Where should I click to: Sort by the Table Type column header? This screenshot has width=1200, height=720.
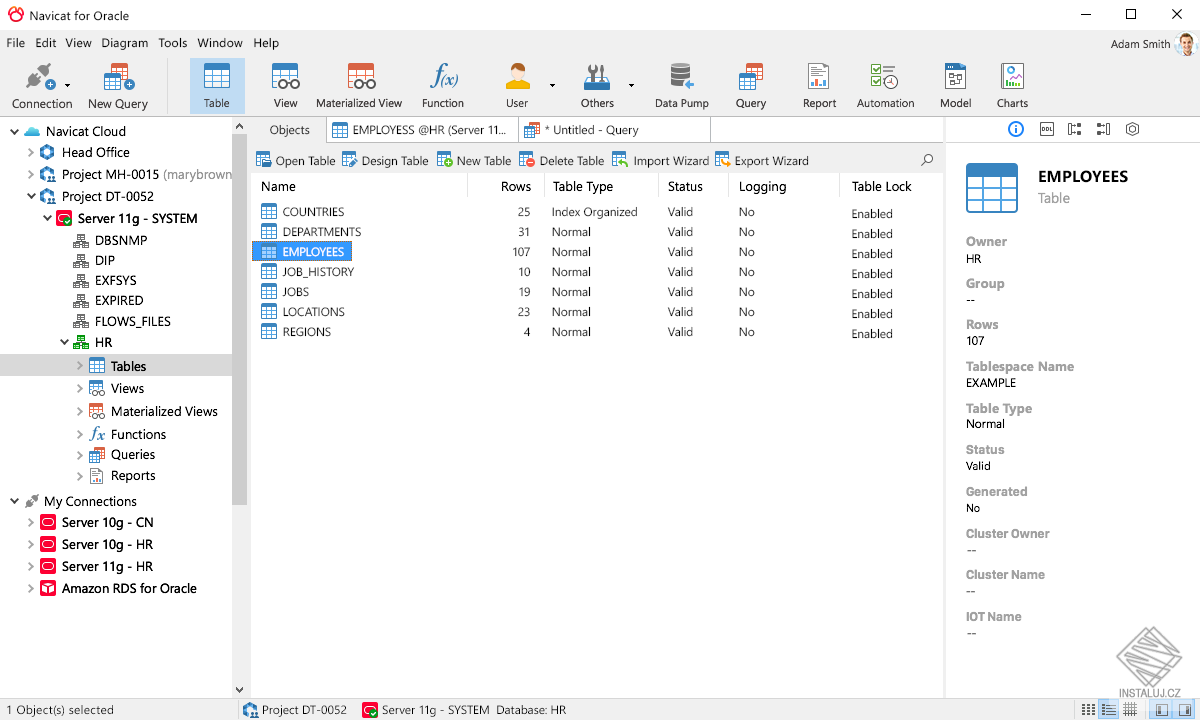pyautogui.click(x=601, y=186)
